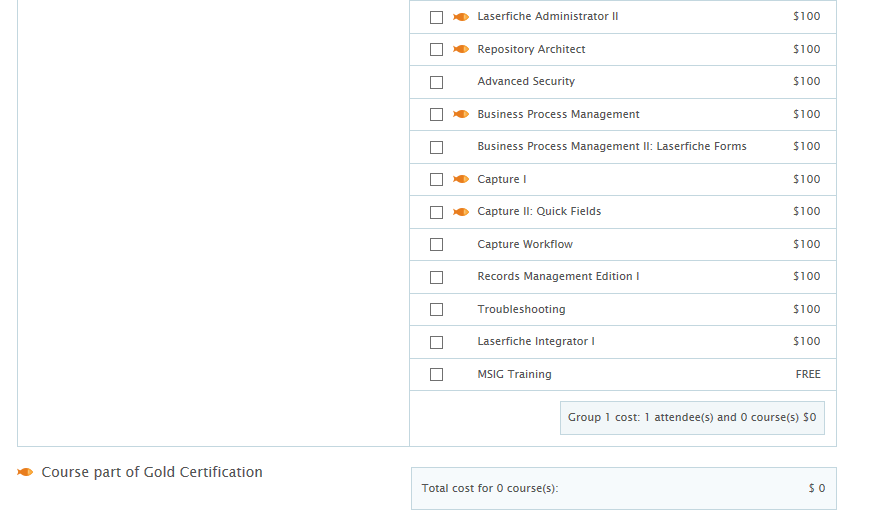Click the Total cost for 0 course(s) text
This screenshot has height=516, width=881.
tap(490, 488)
